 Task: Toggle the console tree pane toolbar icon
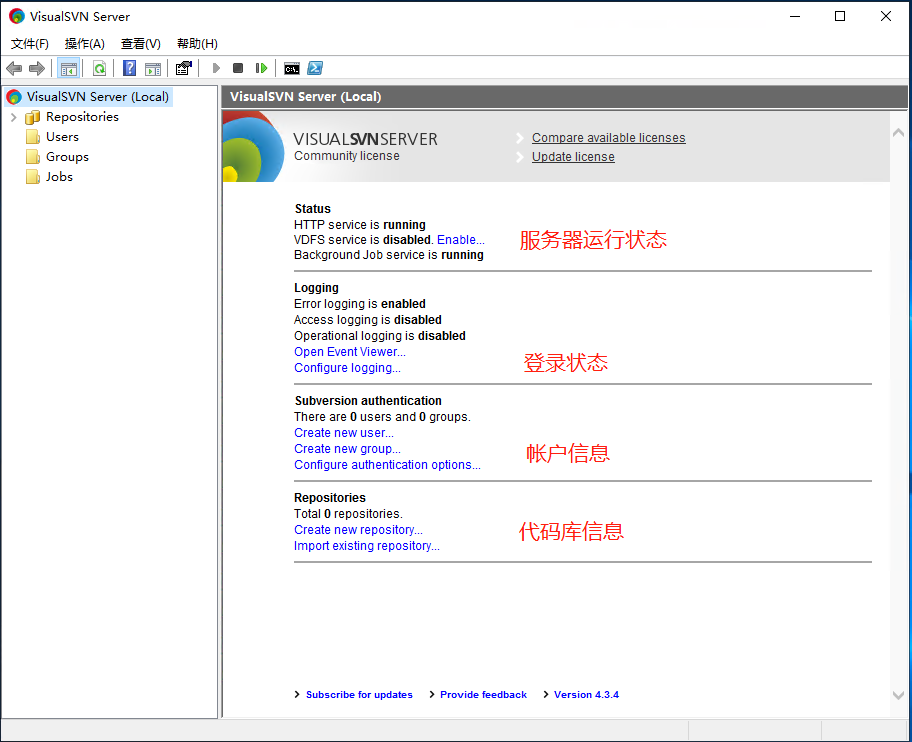69,69
